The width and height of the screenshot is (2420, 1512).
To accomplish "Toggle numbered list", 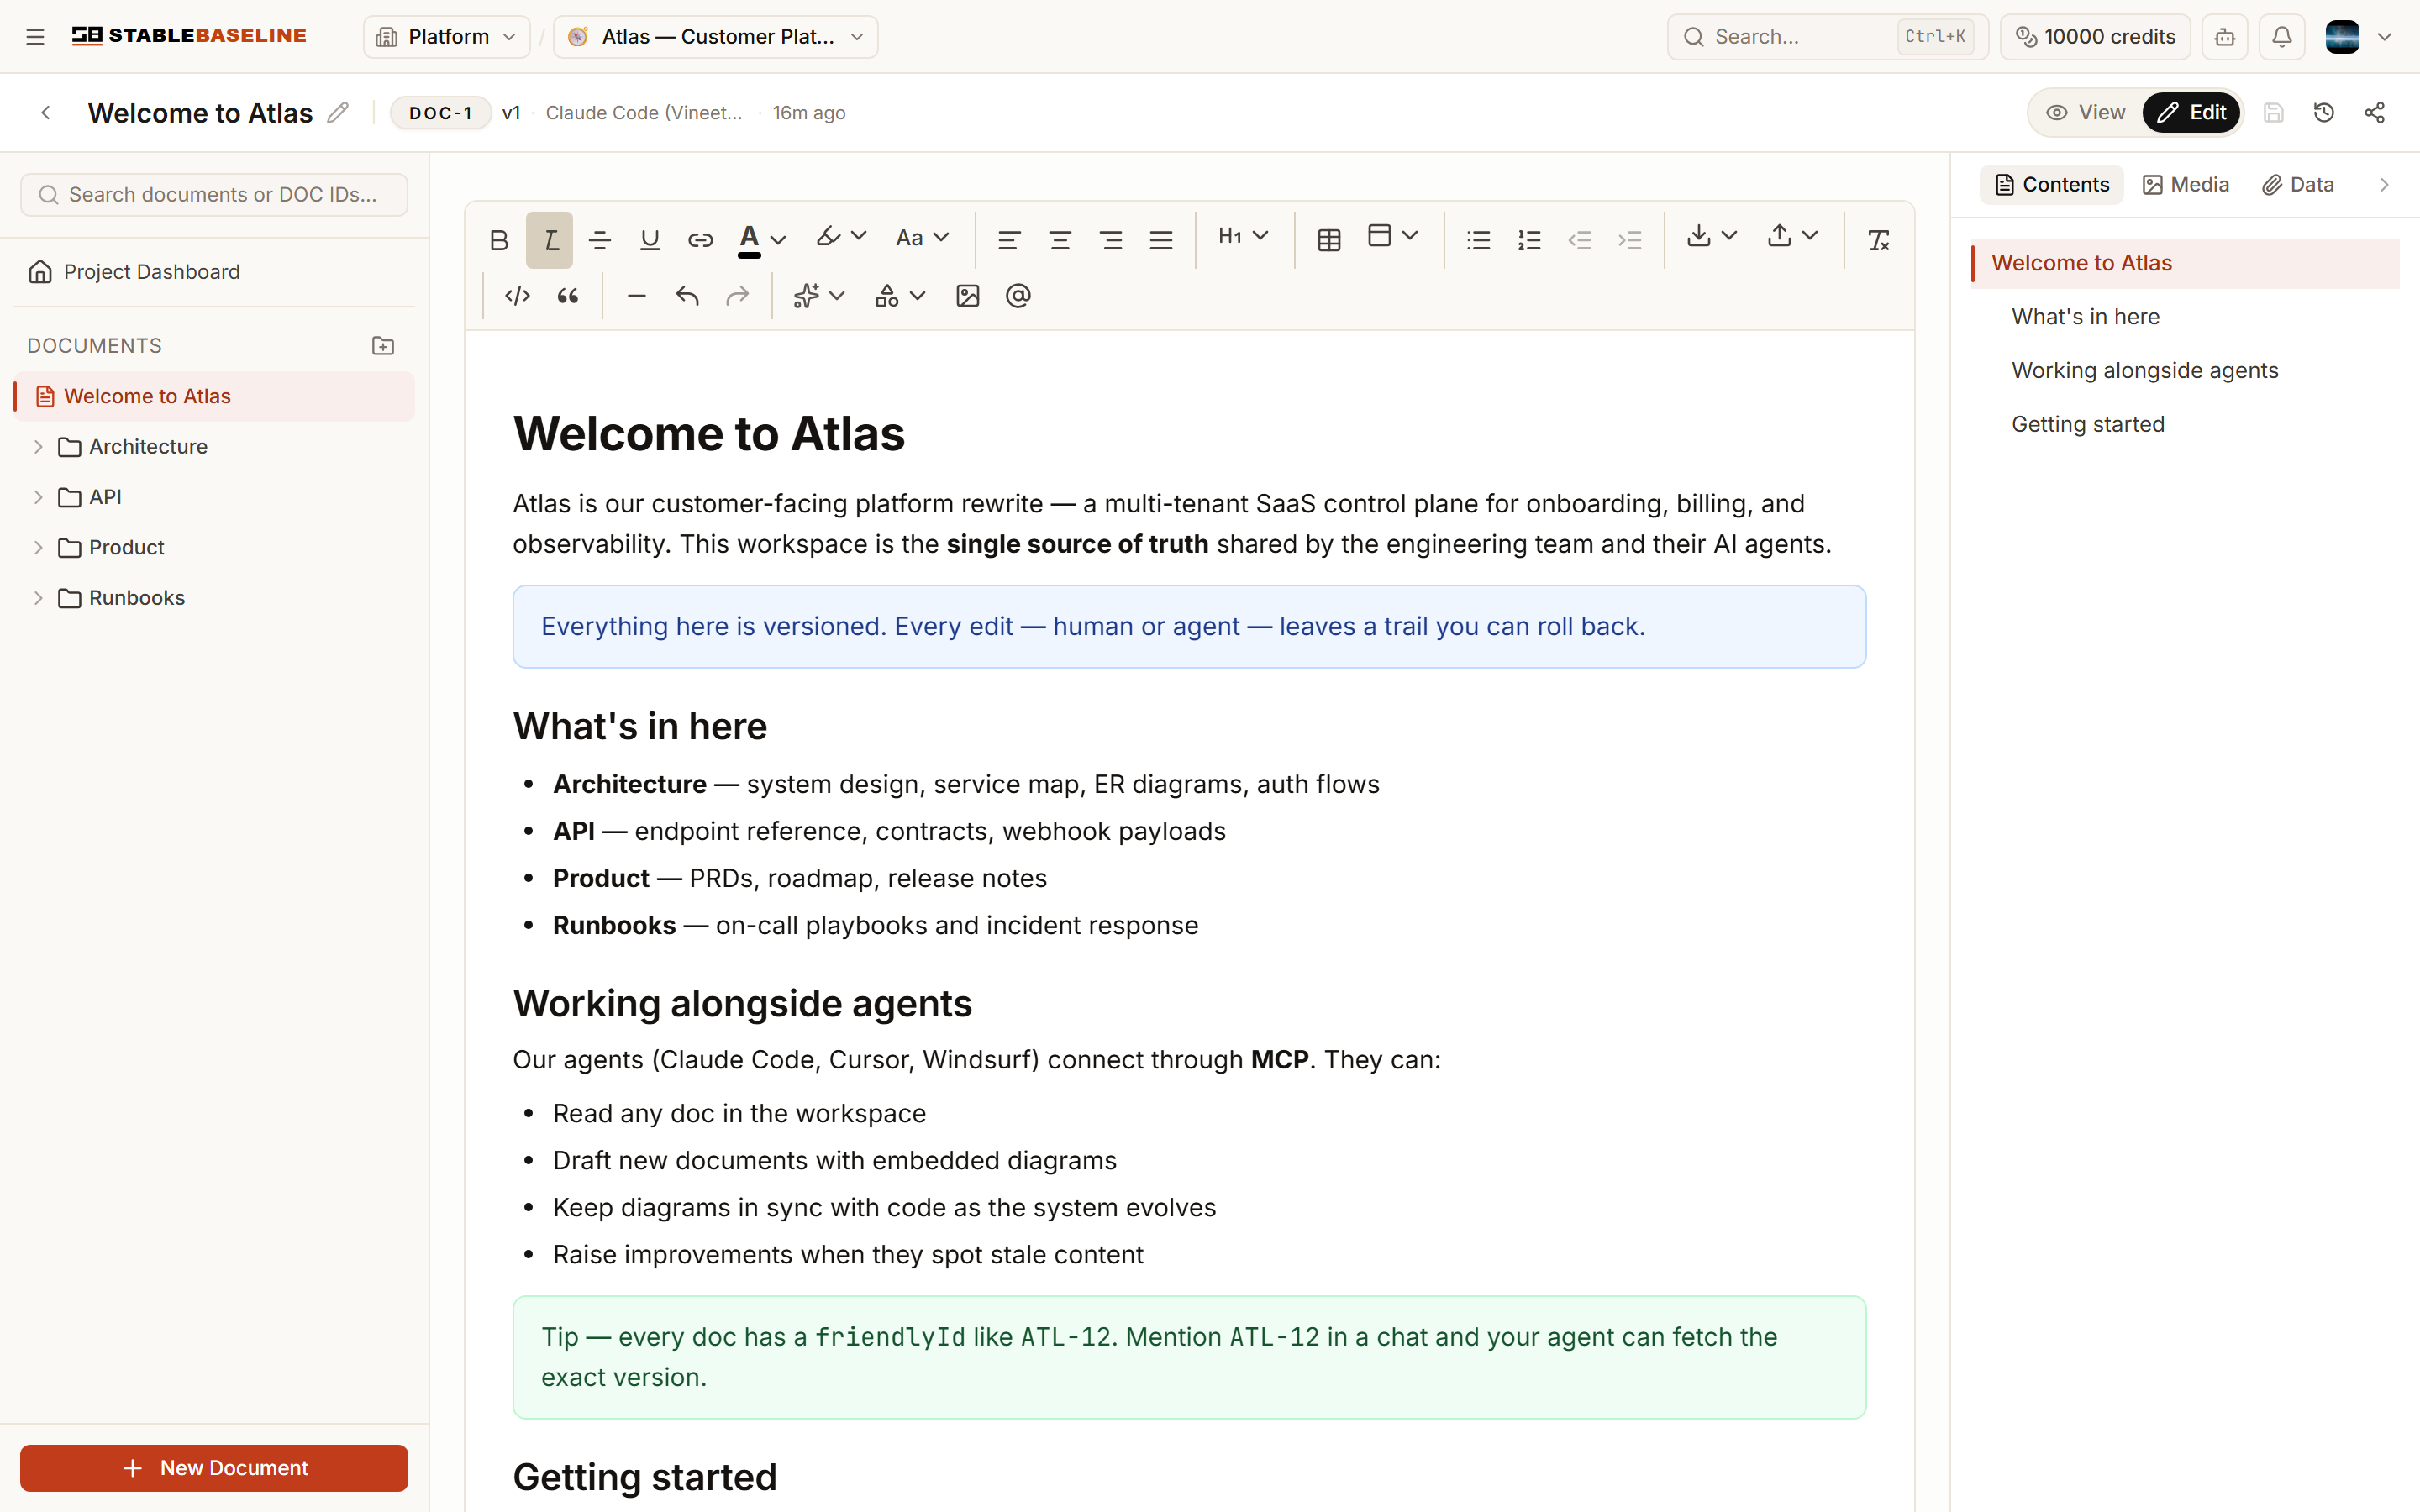I will 1529,240.
